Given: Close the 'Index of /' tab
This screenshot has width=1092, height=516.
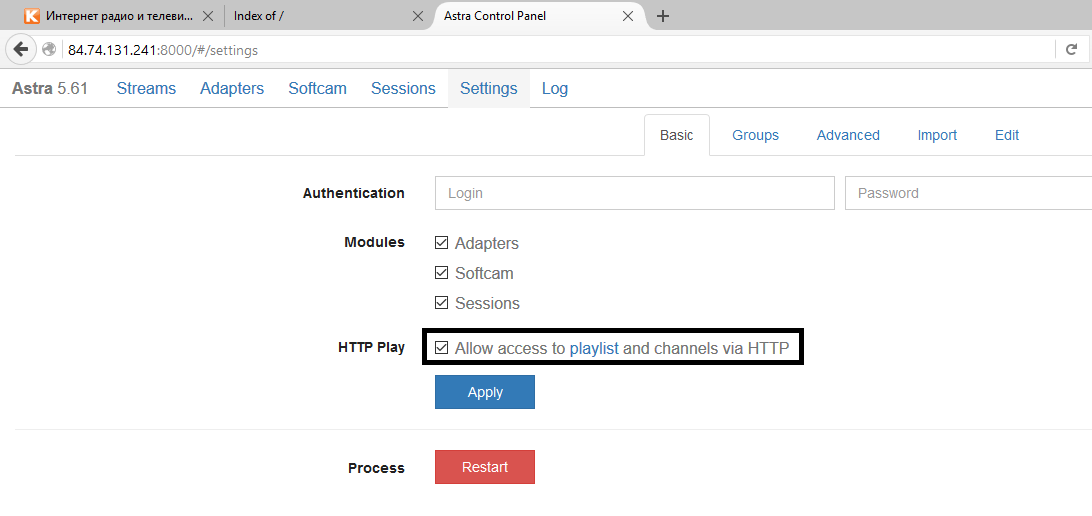Looking at the screenshot, I should pos(418,16).
